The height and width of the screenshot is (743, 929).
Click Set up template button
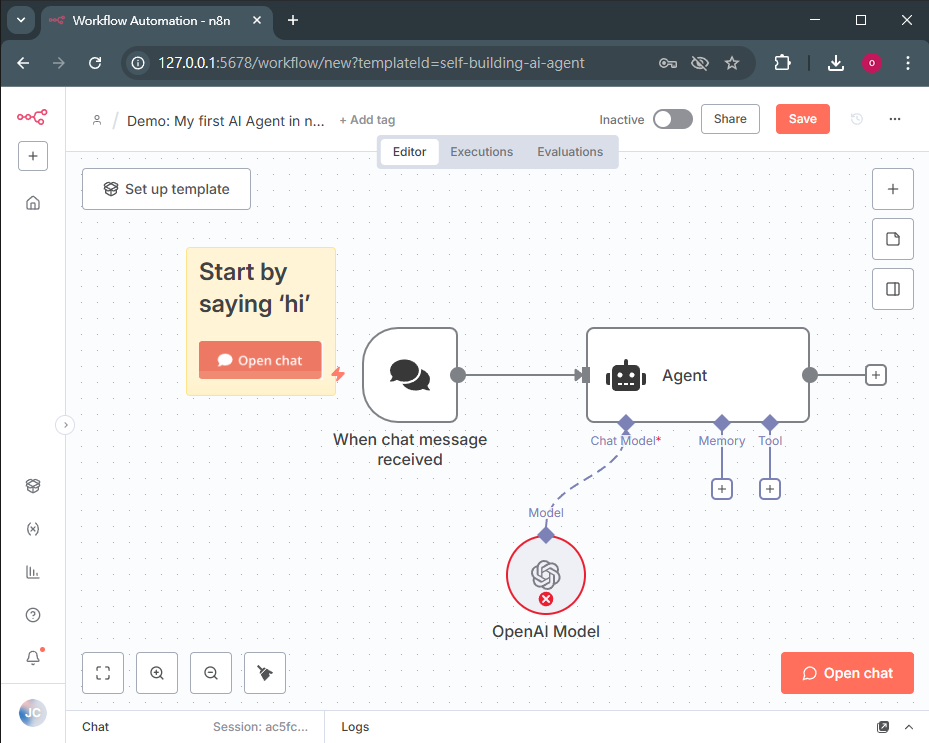point(166,189)
